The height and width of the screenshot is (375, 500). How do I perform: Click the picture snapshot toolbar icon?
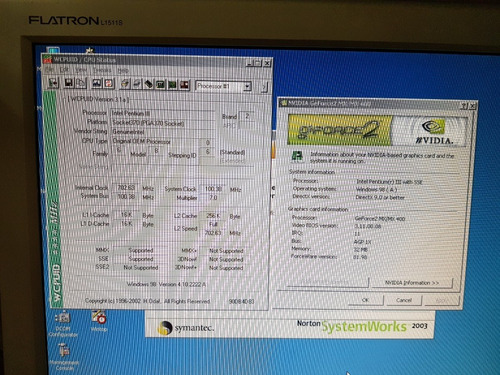[x=97, y=84]
